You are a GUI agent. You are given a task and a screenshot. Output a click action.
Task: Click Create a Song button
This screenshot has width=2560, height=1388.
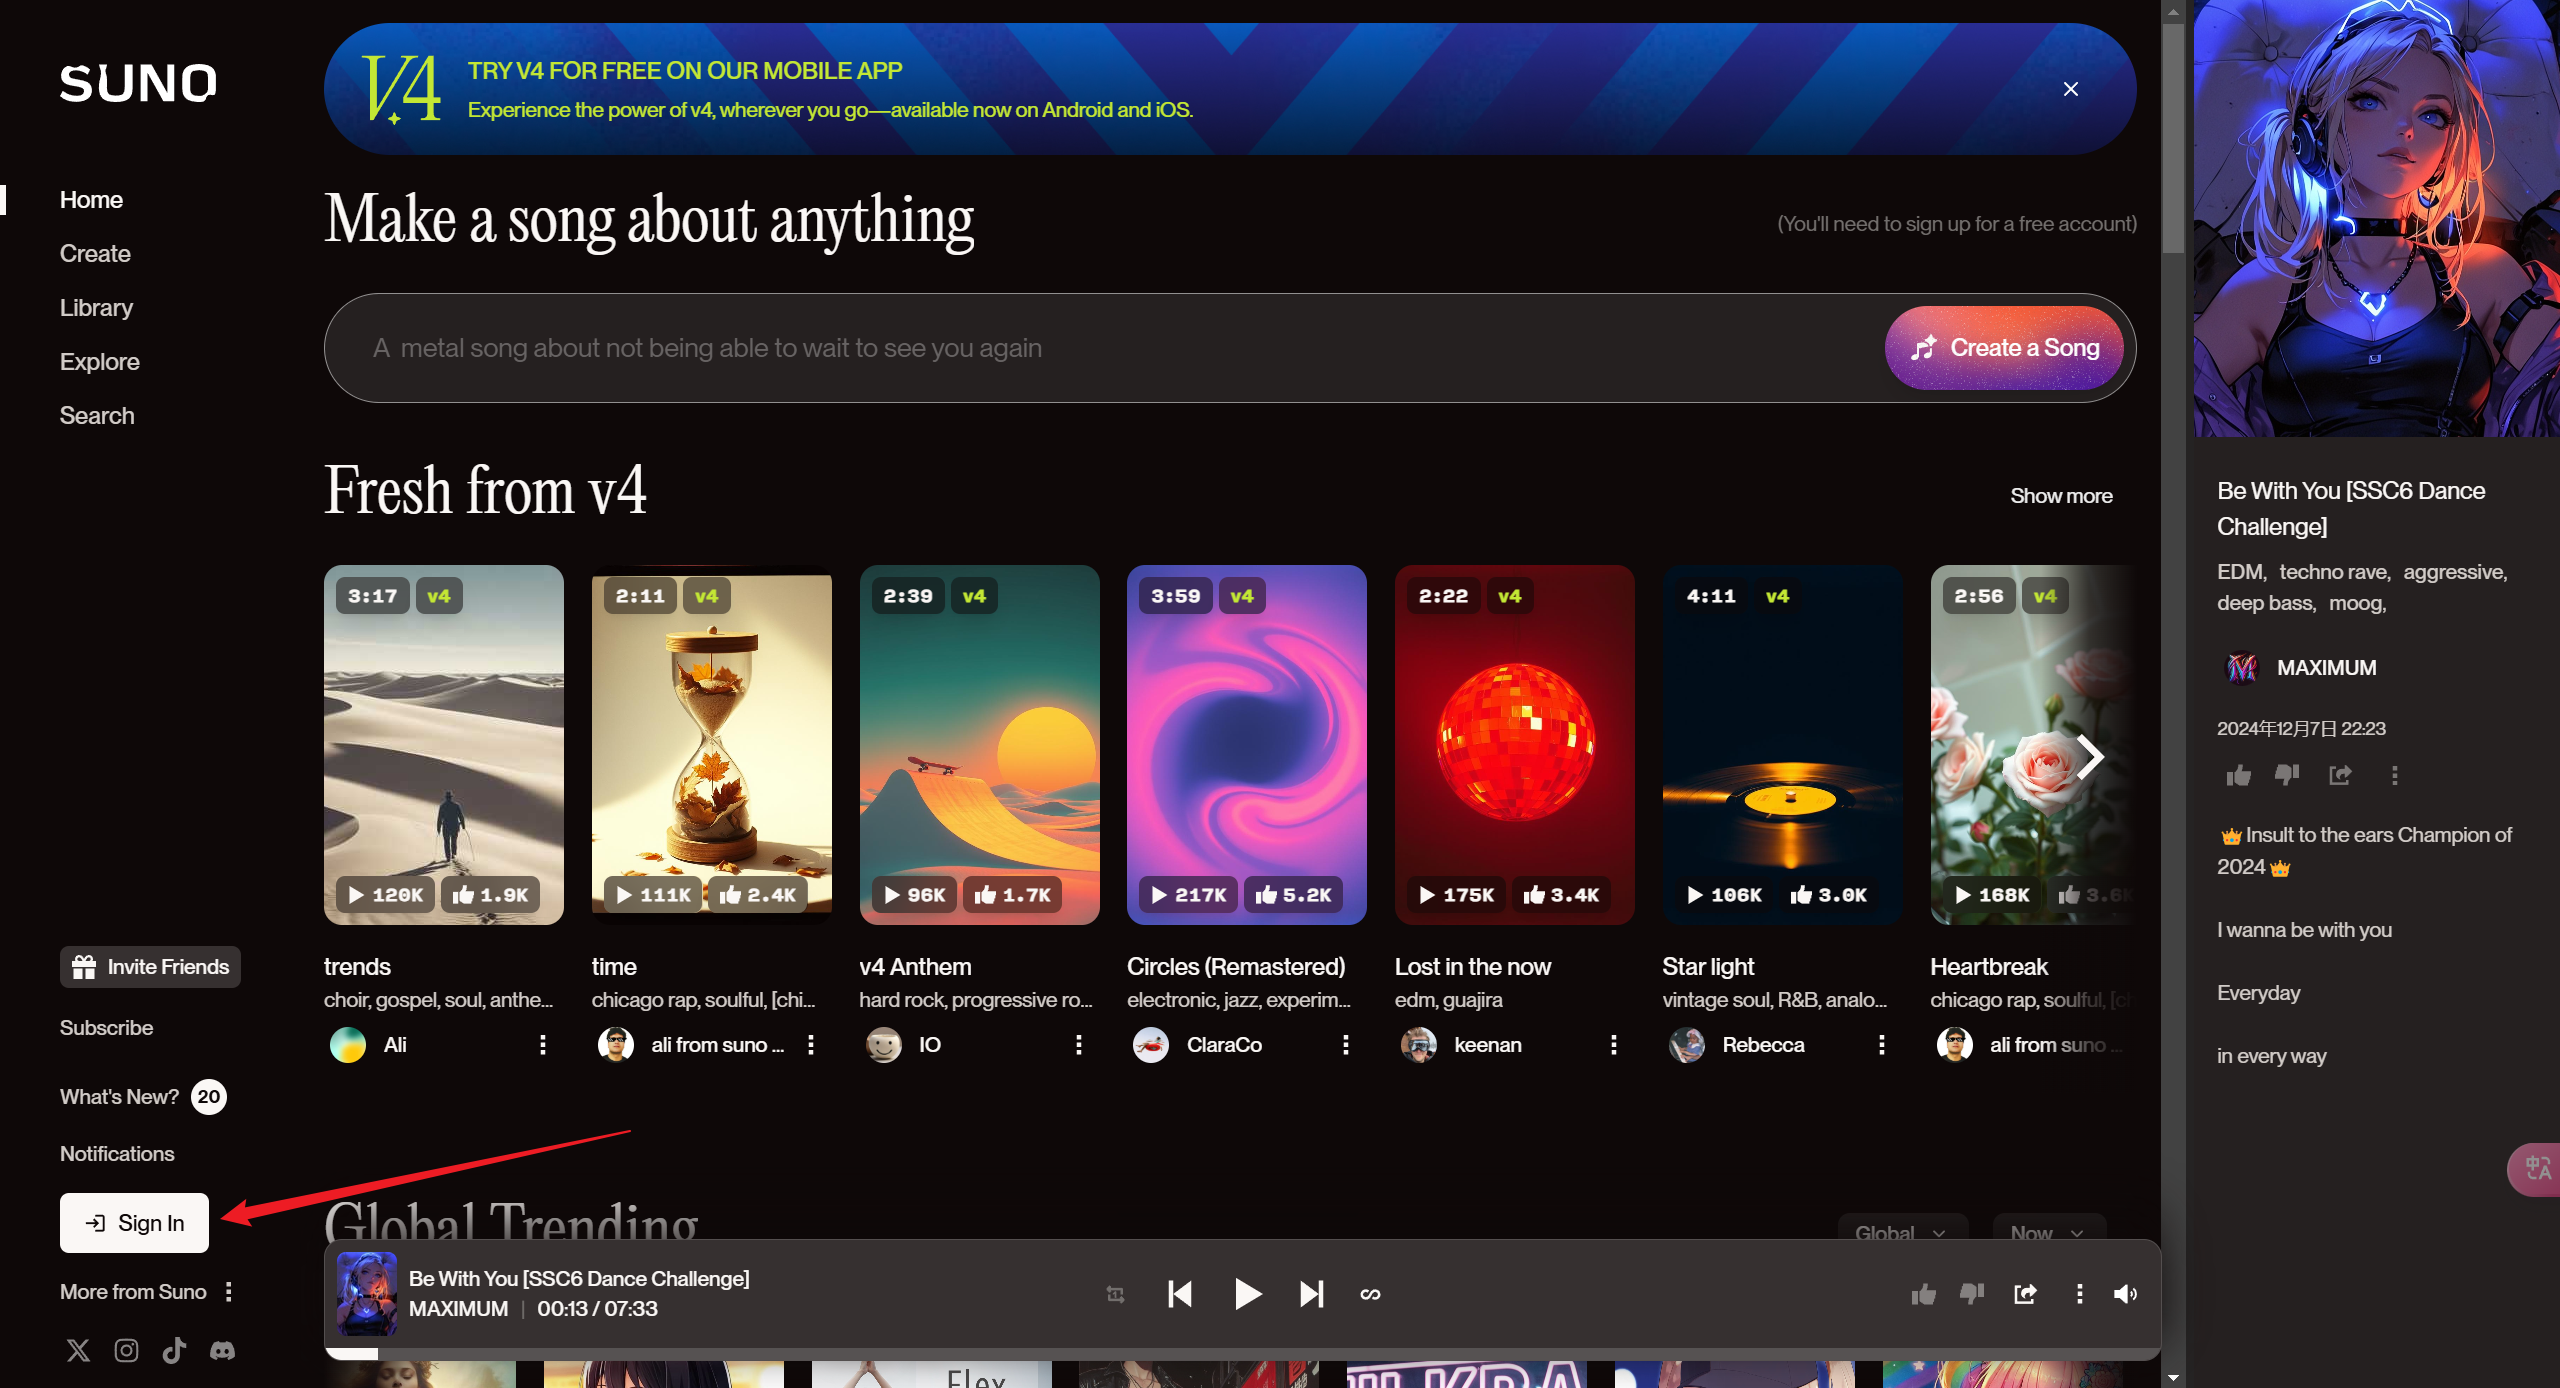[x=2004, y=348]
